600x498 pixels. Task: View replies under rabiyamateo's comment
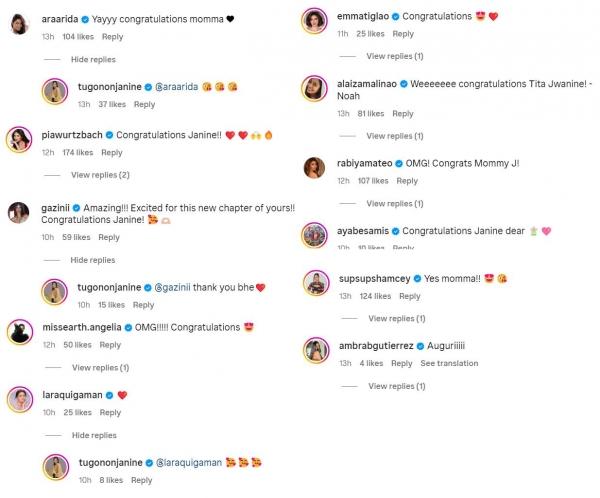tap(395, 204)
